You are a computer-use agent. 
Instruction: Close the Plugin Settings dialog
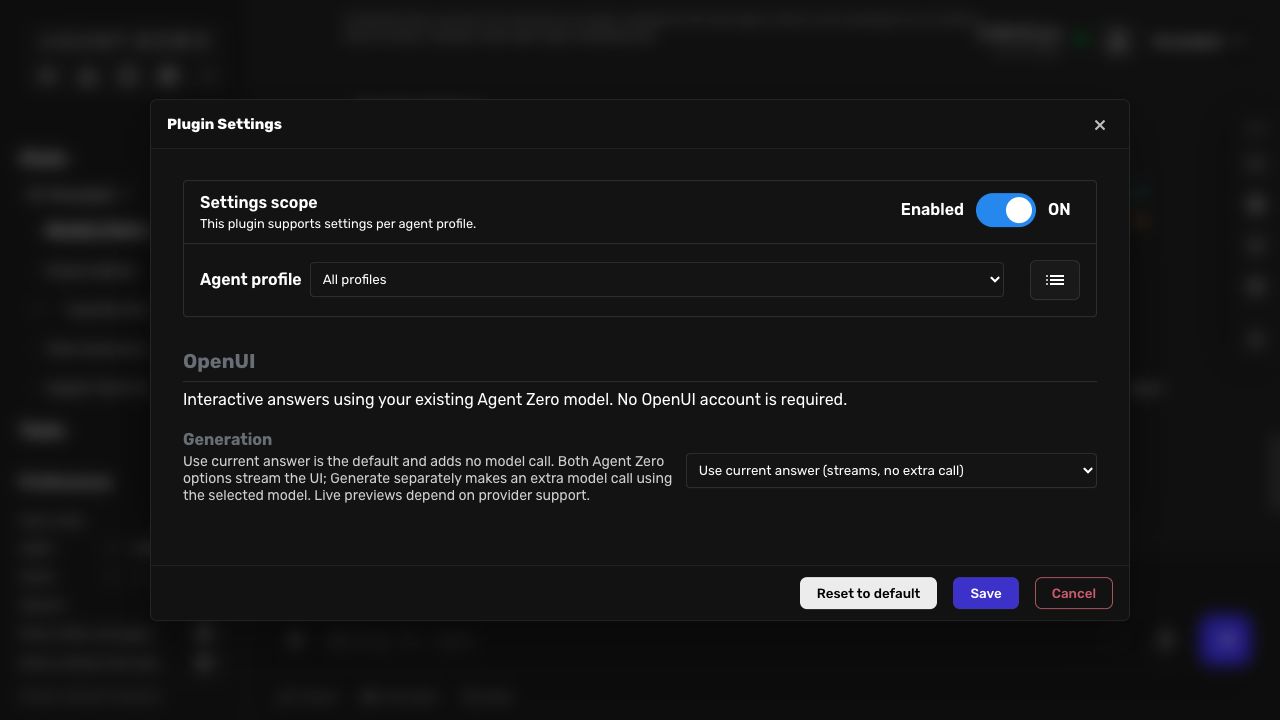[x=1100, y=125]
